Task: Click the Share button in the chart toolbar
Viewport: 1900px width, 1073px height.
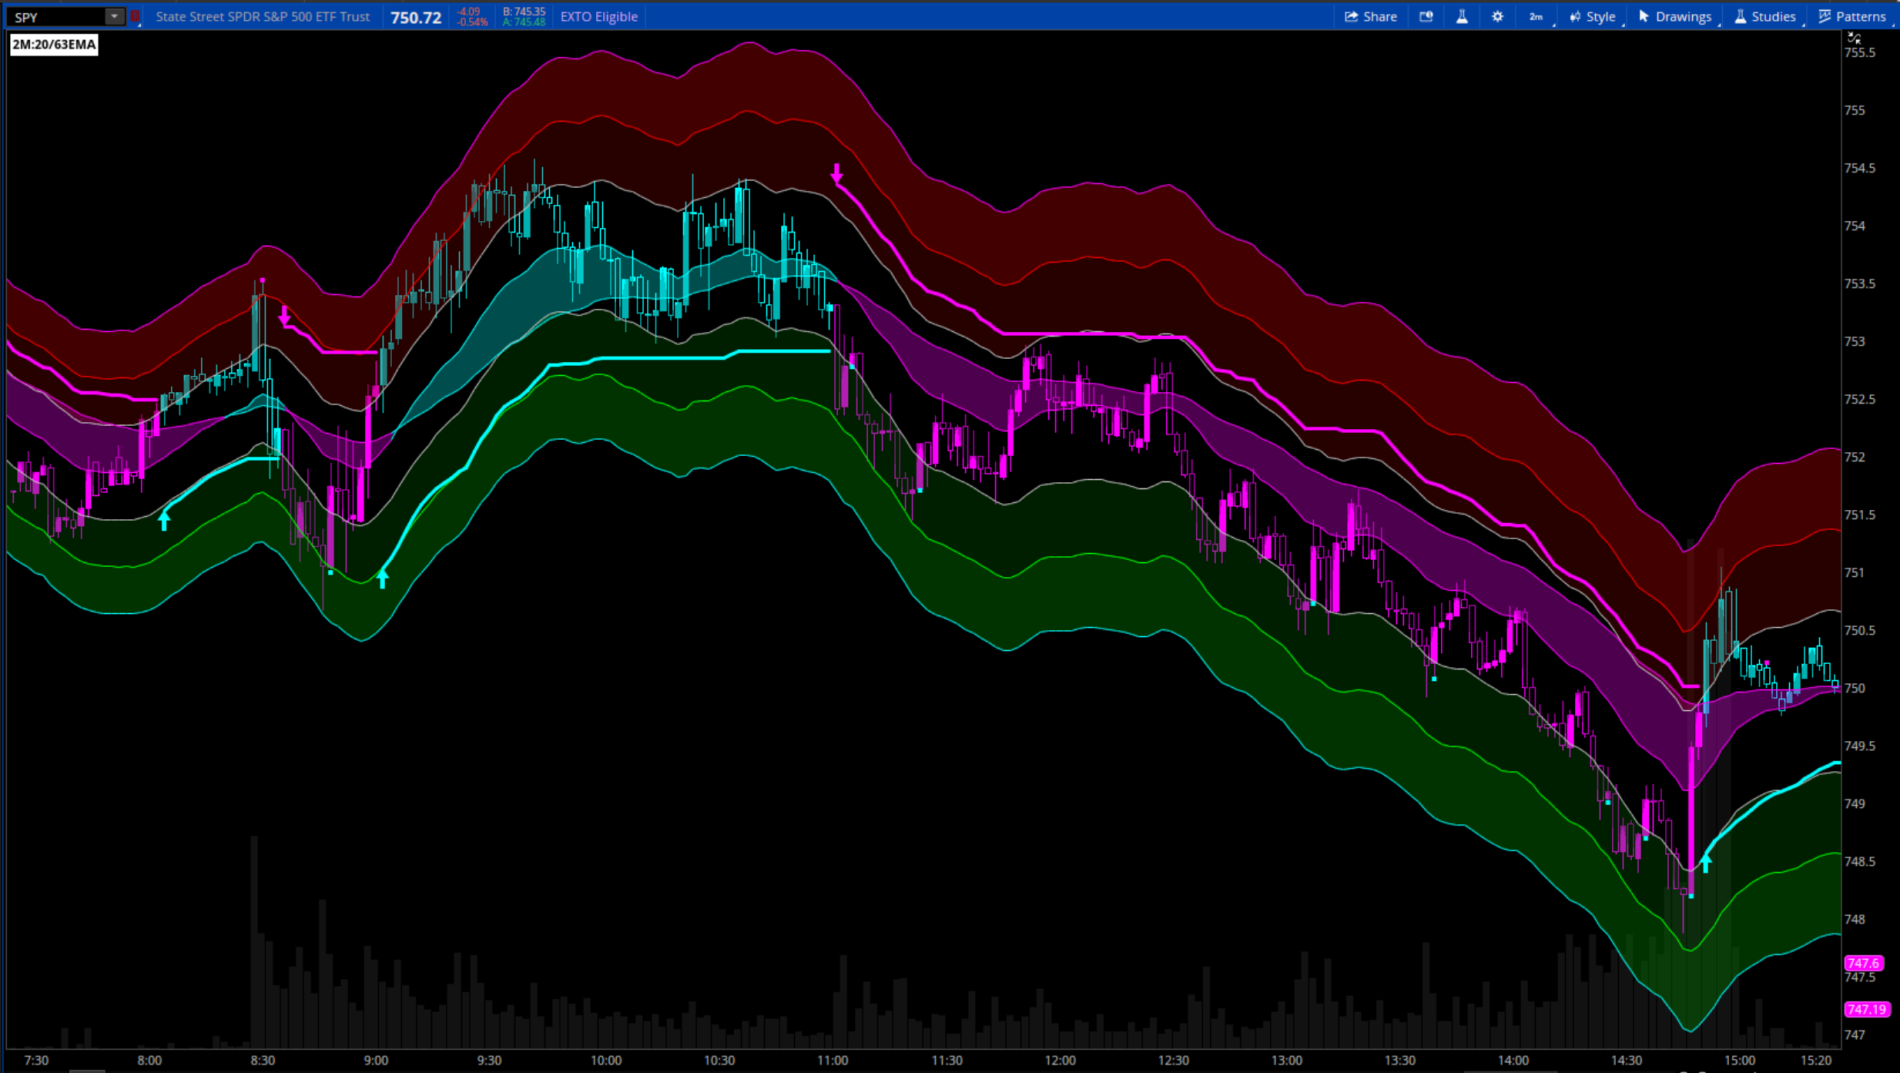Action: pyautogui.click(x=1370, y=17)
